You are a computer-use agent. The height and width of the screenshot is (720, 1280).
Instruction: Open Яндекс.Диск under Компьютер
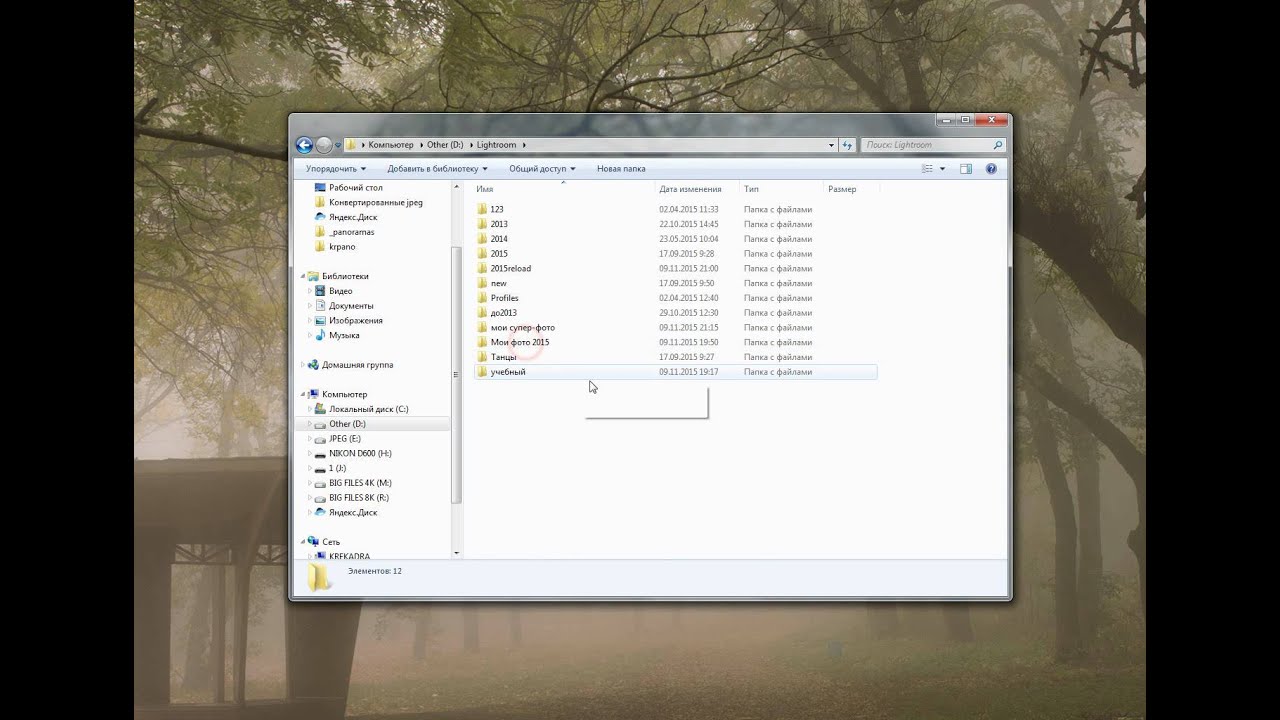coord(352,512)
